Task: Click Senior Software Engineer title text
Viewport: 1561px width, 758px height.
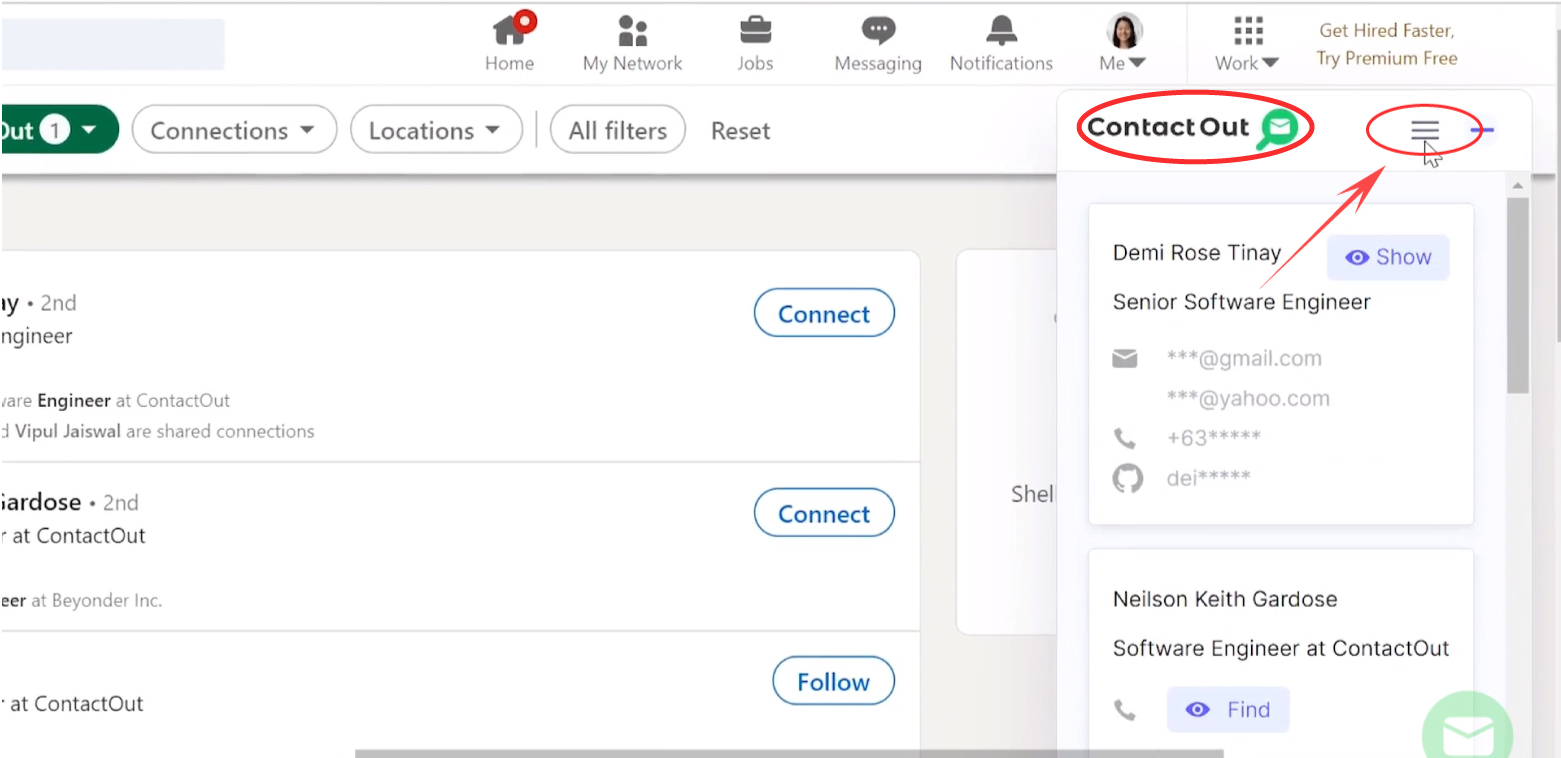Action: [1241, 302]
